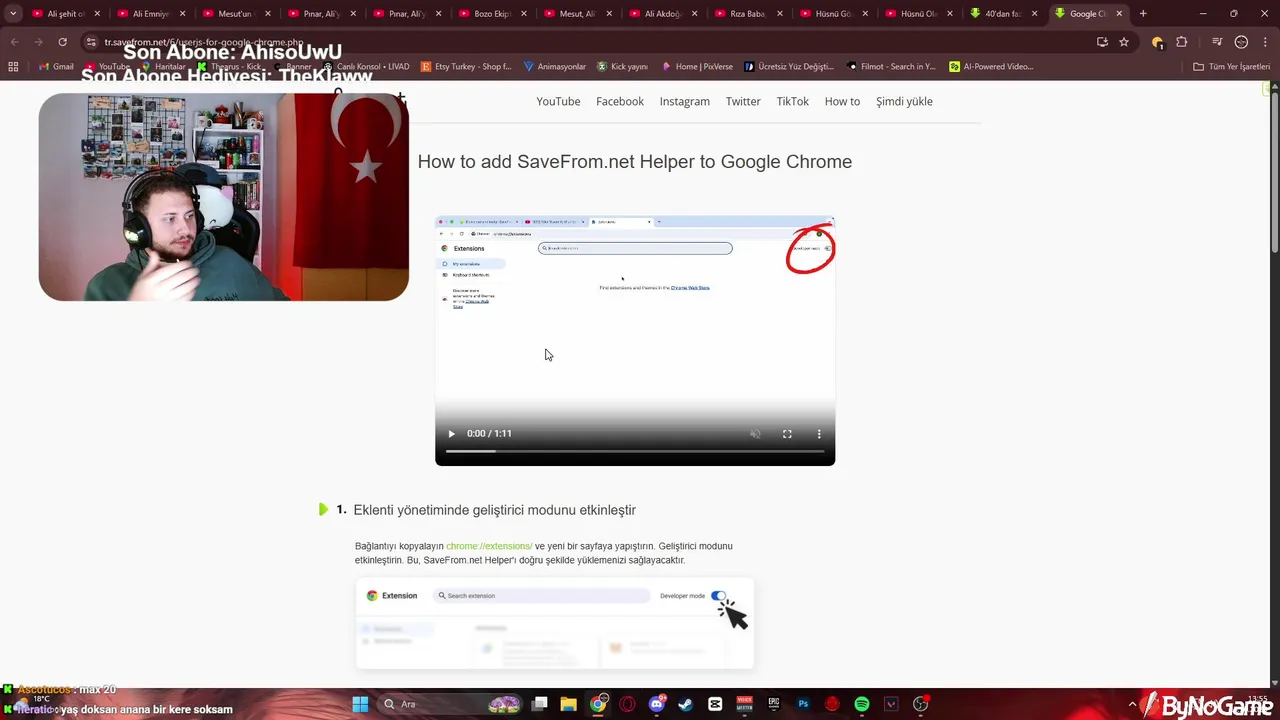Open Photoshop from the taskbar

click(803, 704)
